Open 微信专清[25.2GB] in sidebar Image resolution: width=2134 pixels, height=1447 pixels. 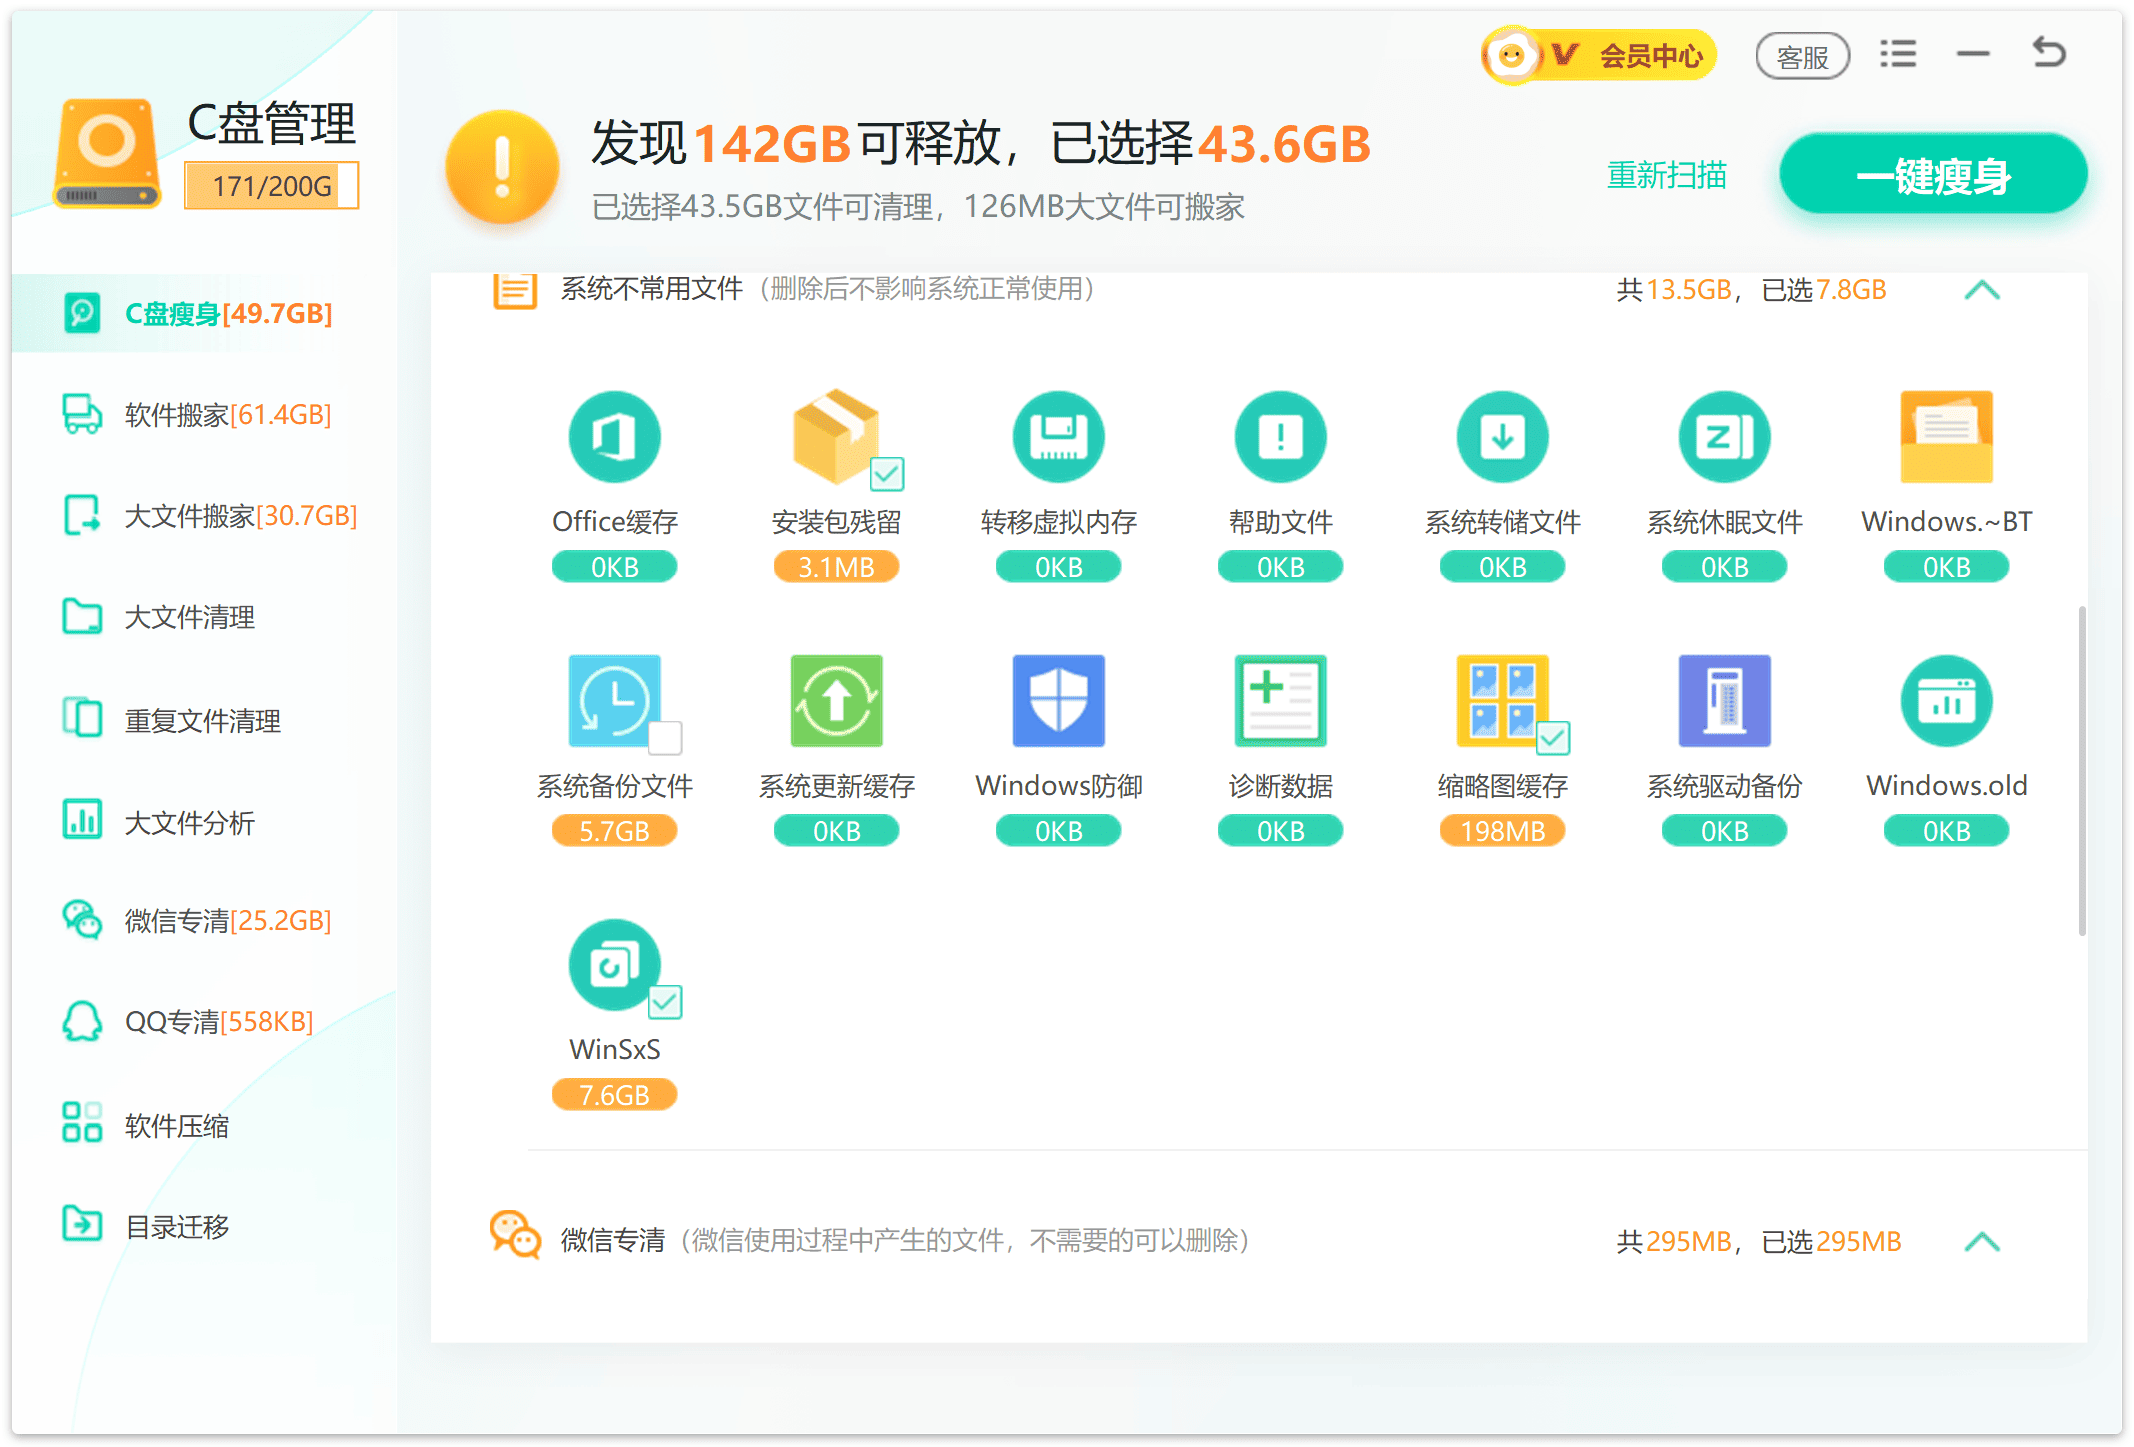point(204,919)
